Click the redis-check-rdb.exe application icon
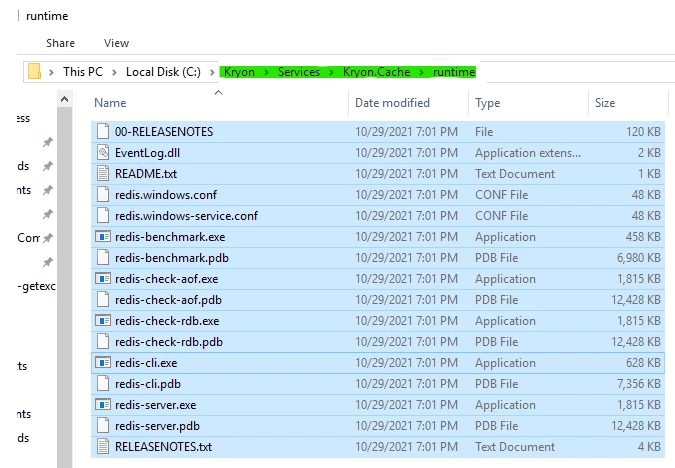The width and height of the screenshot is (675, 468). click(103, 320)
